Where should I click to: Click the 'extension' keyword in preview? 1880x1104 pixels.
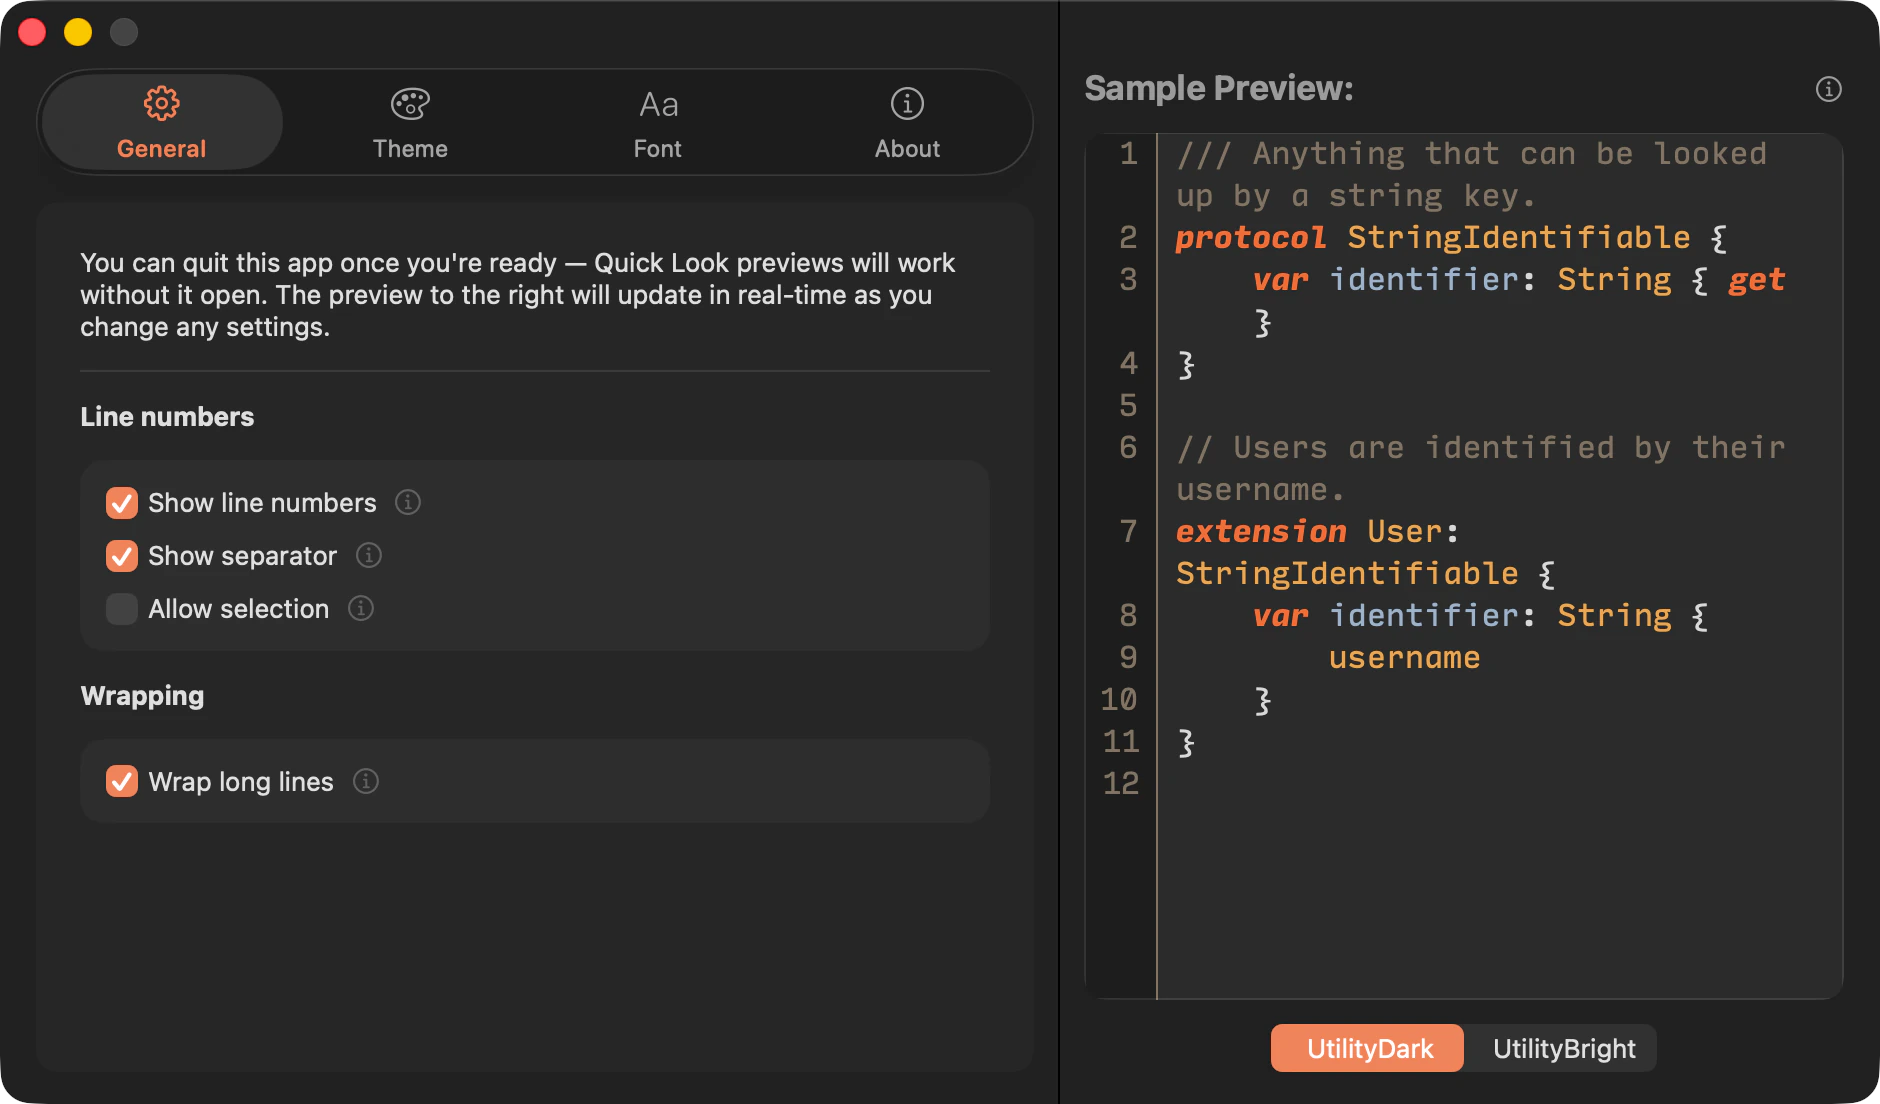tap(1261, 532)
